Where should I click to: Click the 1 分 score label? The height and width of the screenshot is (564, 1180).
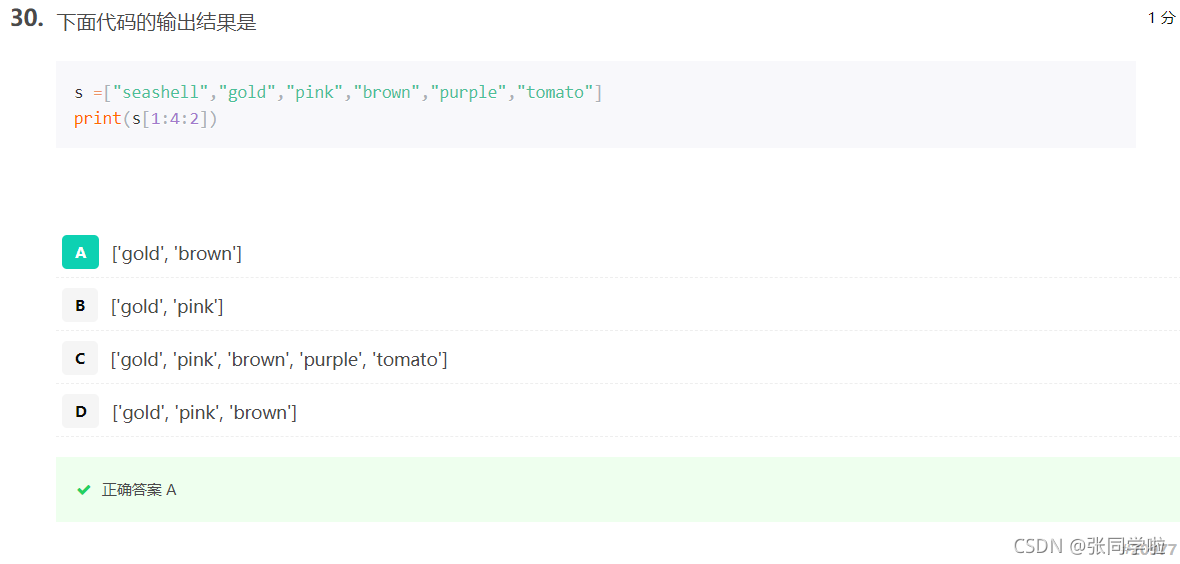pyautogui.click(x=1162, y=18)
